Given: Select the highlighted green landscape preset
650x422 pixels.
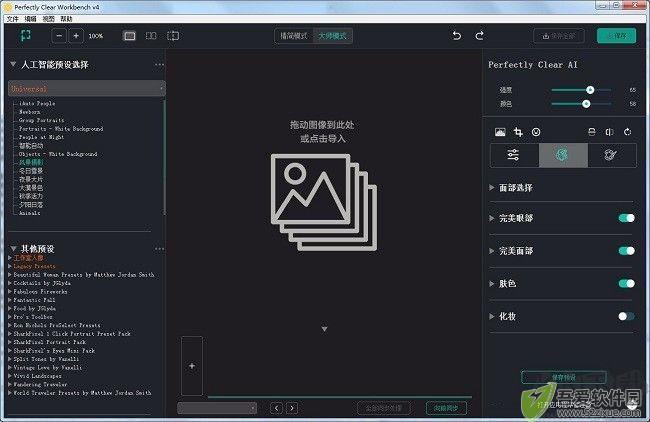Looking at the screenshot, I should [x=31, y=162].
